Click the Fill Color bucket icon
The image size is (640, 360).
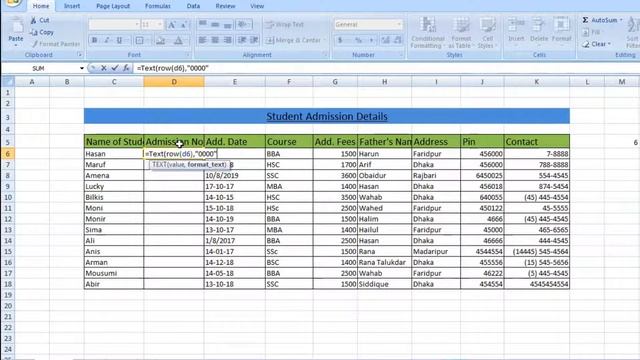coord(160,40)
